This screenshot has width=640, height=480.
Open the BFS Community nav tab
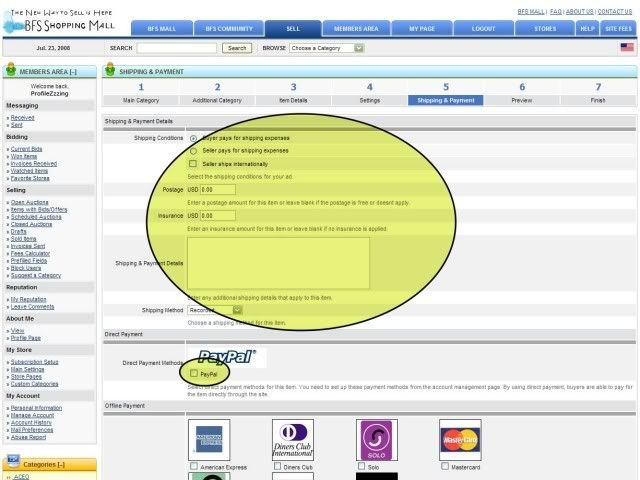click(x=229, y=29)
